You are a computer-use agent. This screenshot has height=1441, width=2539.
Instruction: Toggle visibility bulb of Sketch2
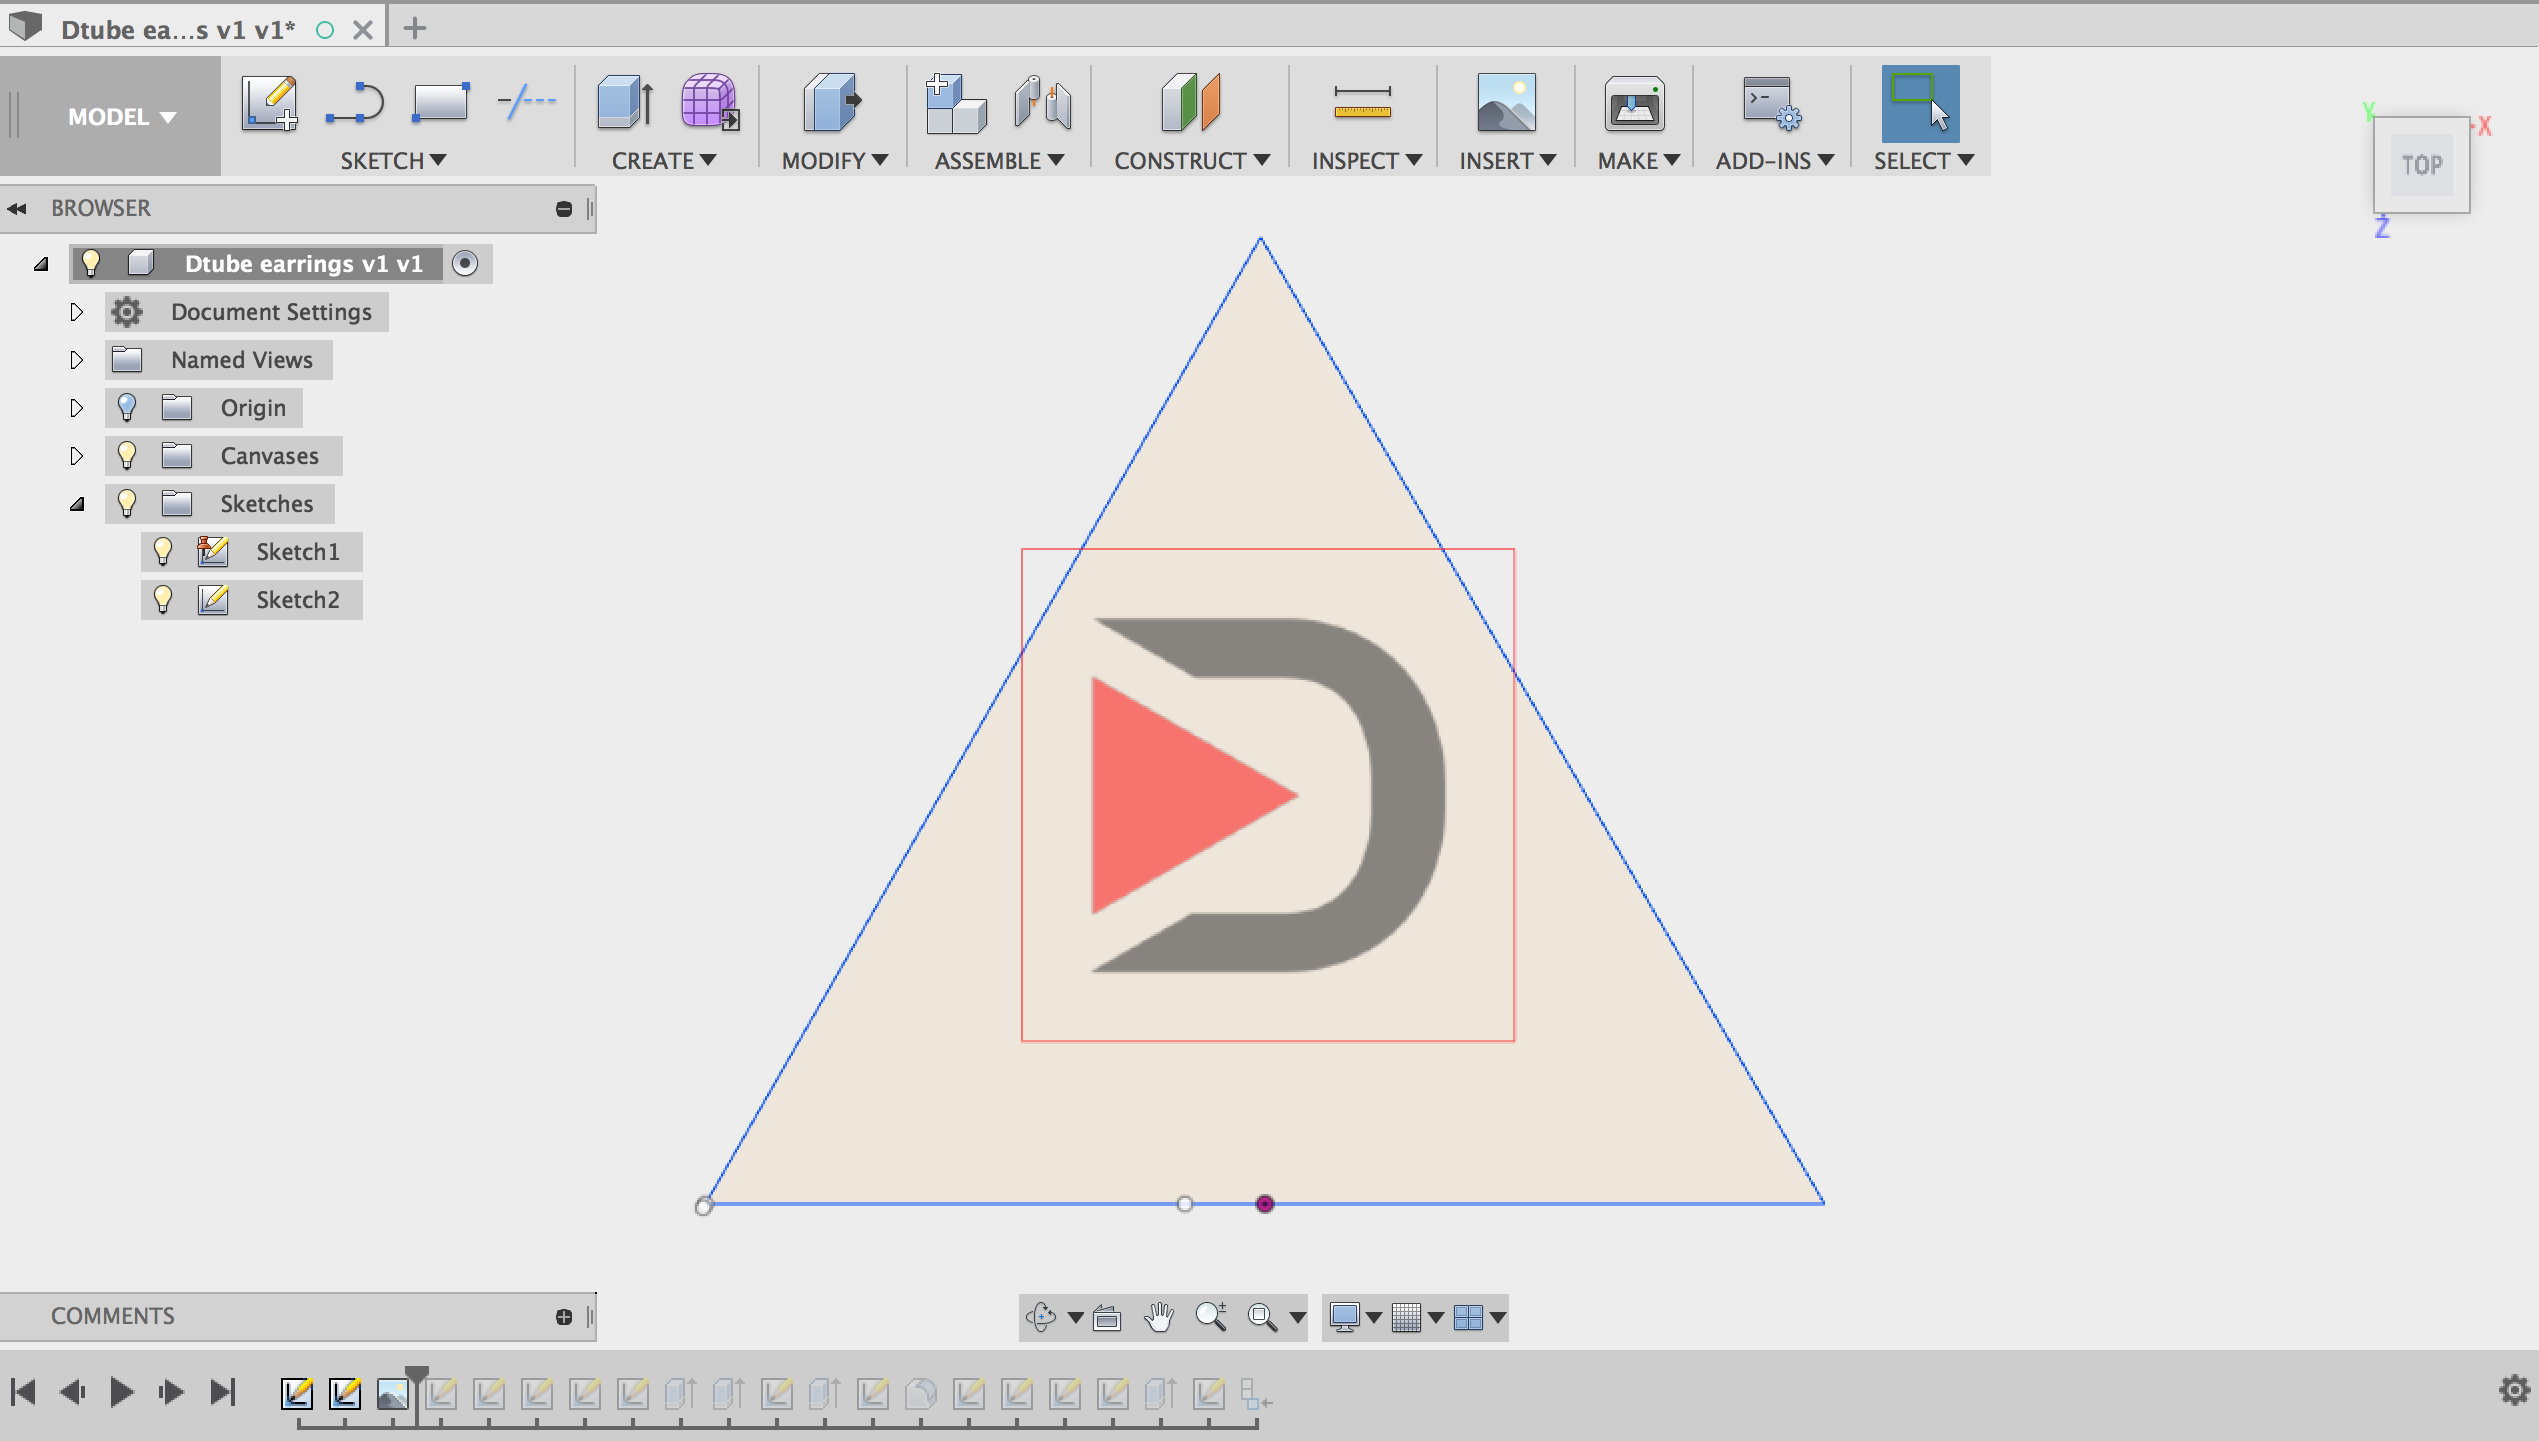(163, 599)
